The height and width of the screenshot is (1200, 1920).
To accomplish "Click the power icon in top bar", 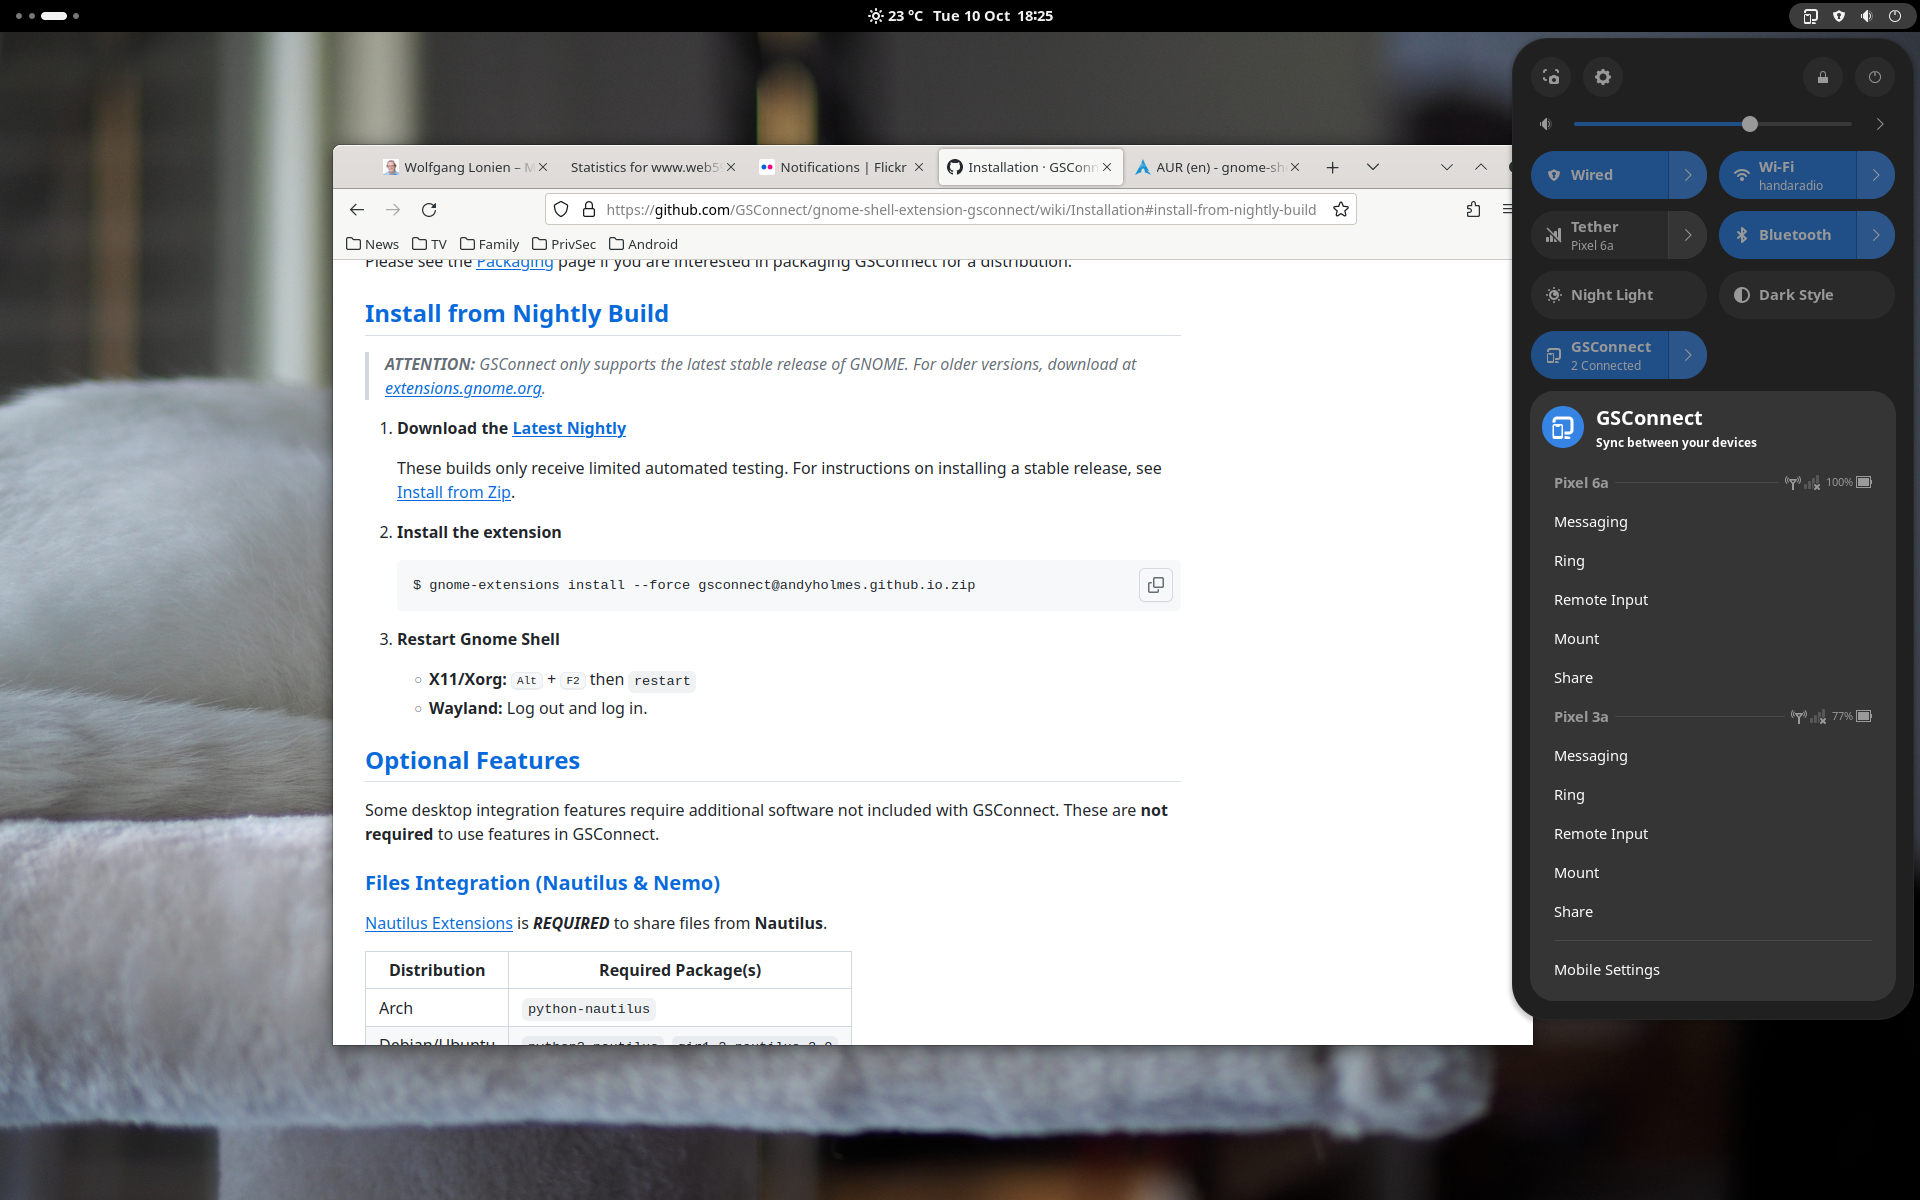I will (x=1894, y=16).
